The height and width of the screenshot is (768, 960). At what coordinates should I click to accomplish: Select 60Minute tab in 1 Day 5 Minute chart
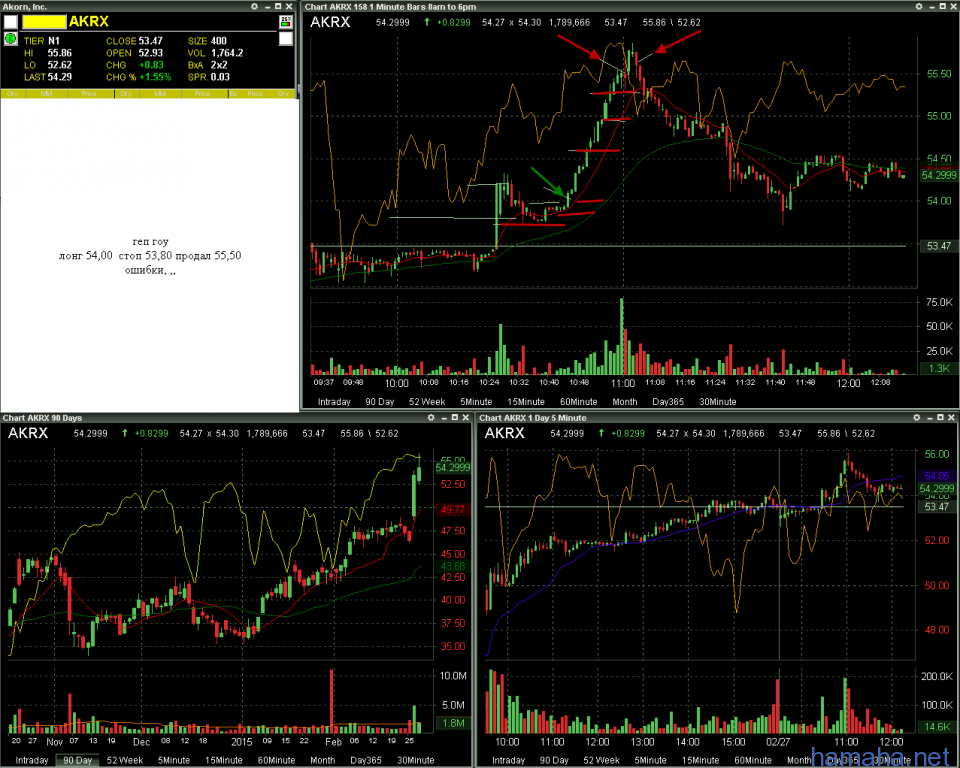coord(752,760)
